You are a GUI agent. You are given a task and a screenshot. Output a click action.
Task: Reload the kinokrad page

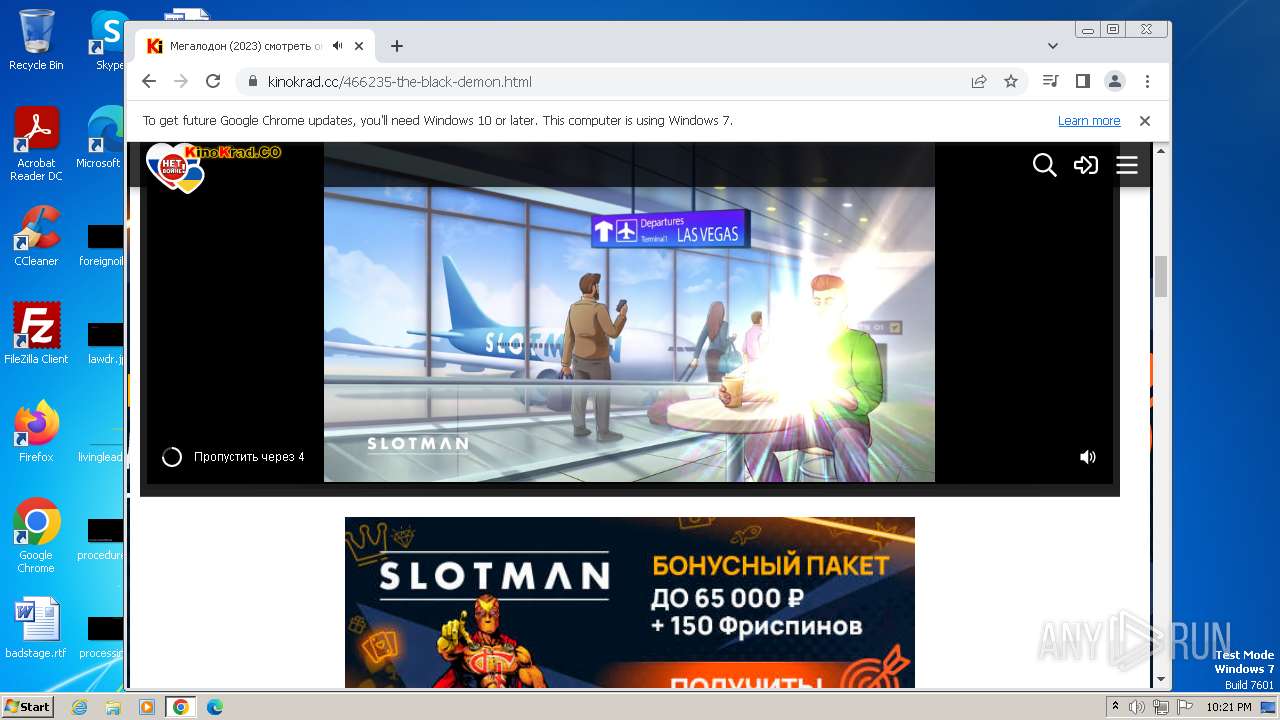click(x=213, y=82)
